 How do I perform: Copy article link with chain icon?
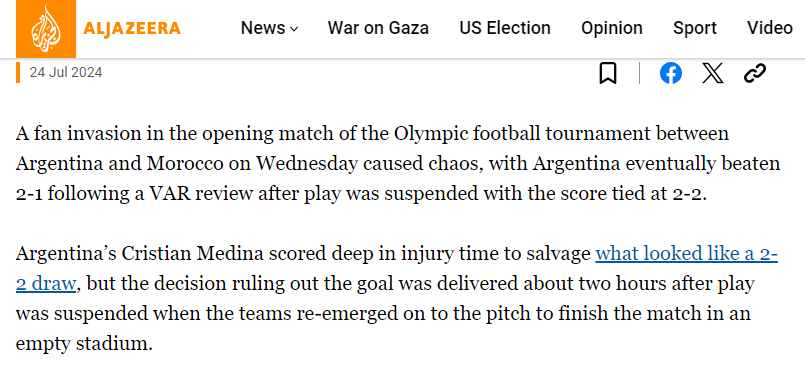[755, 73]
